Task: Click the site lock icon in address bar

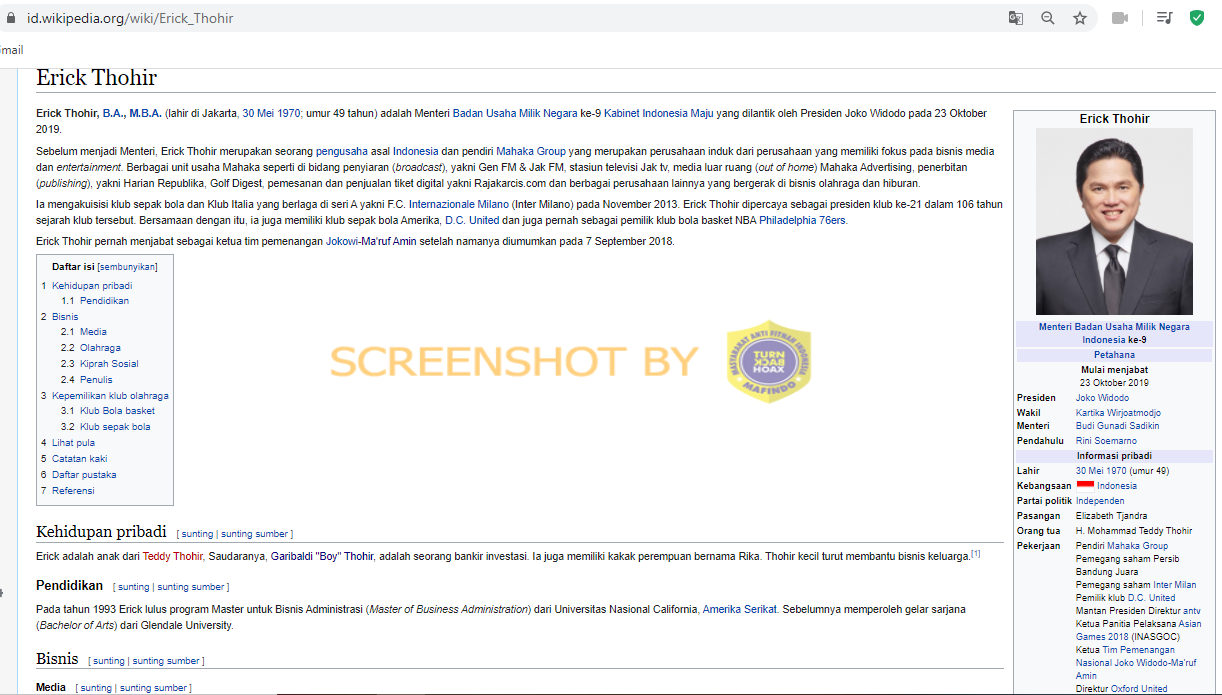Action: click(x=11, y=18)
